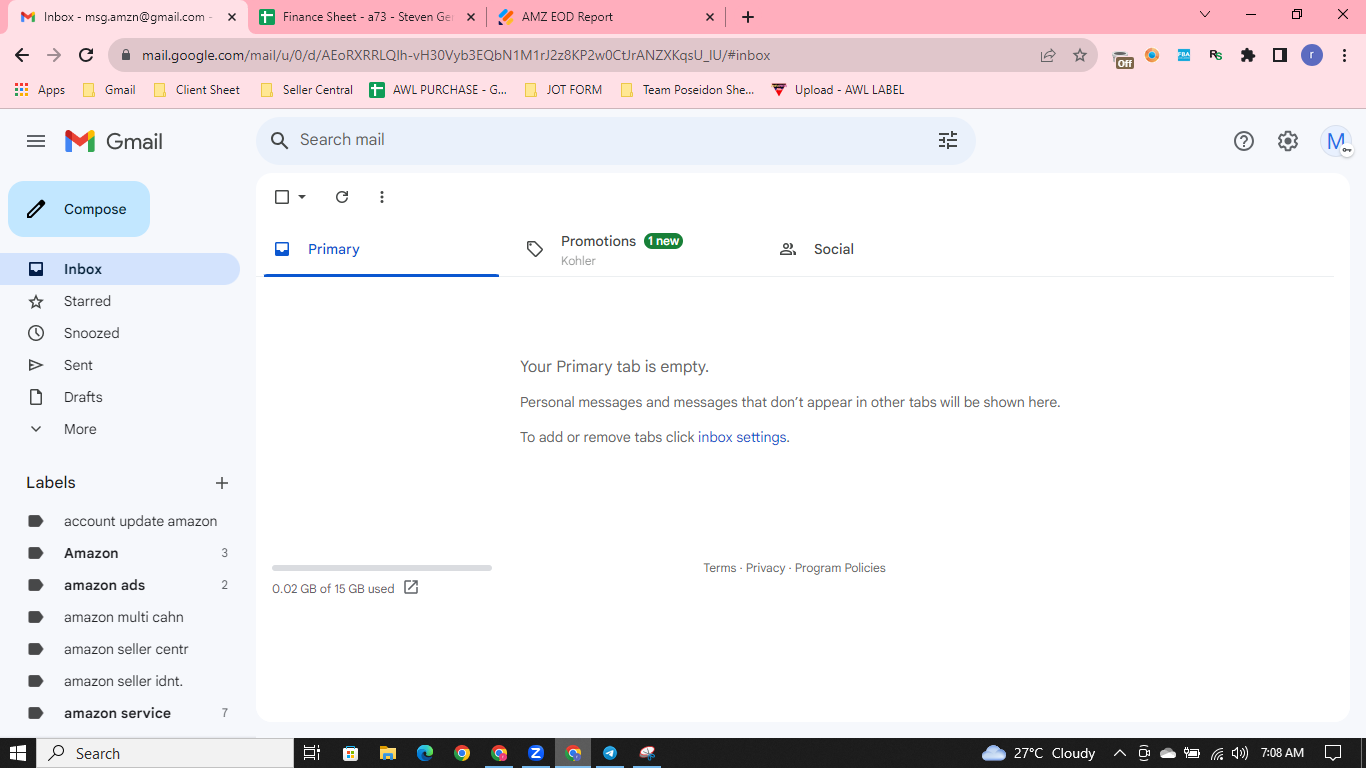The width and height of the screenshot is (1366, 768).
Task: Open Telegram from the taskbar
Action: tap(610, 753)
